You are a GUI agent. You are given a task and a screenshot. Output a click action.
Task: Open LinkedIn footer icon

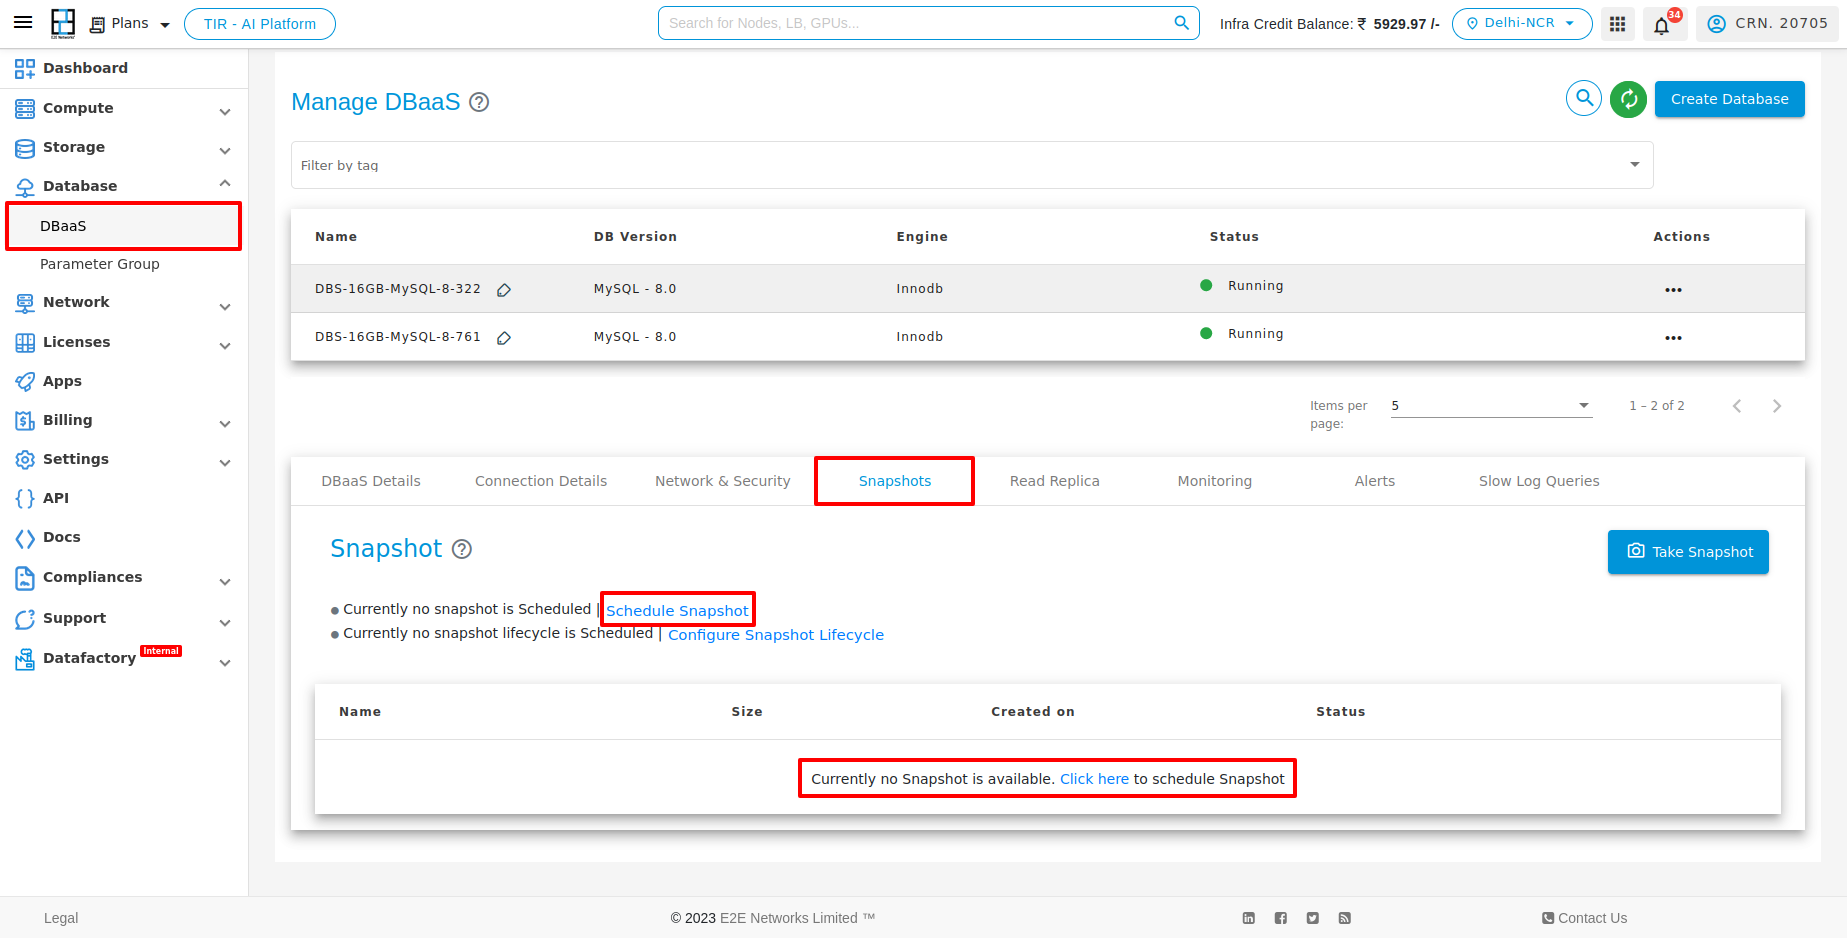(x=1249, y=918)
